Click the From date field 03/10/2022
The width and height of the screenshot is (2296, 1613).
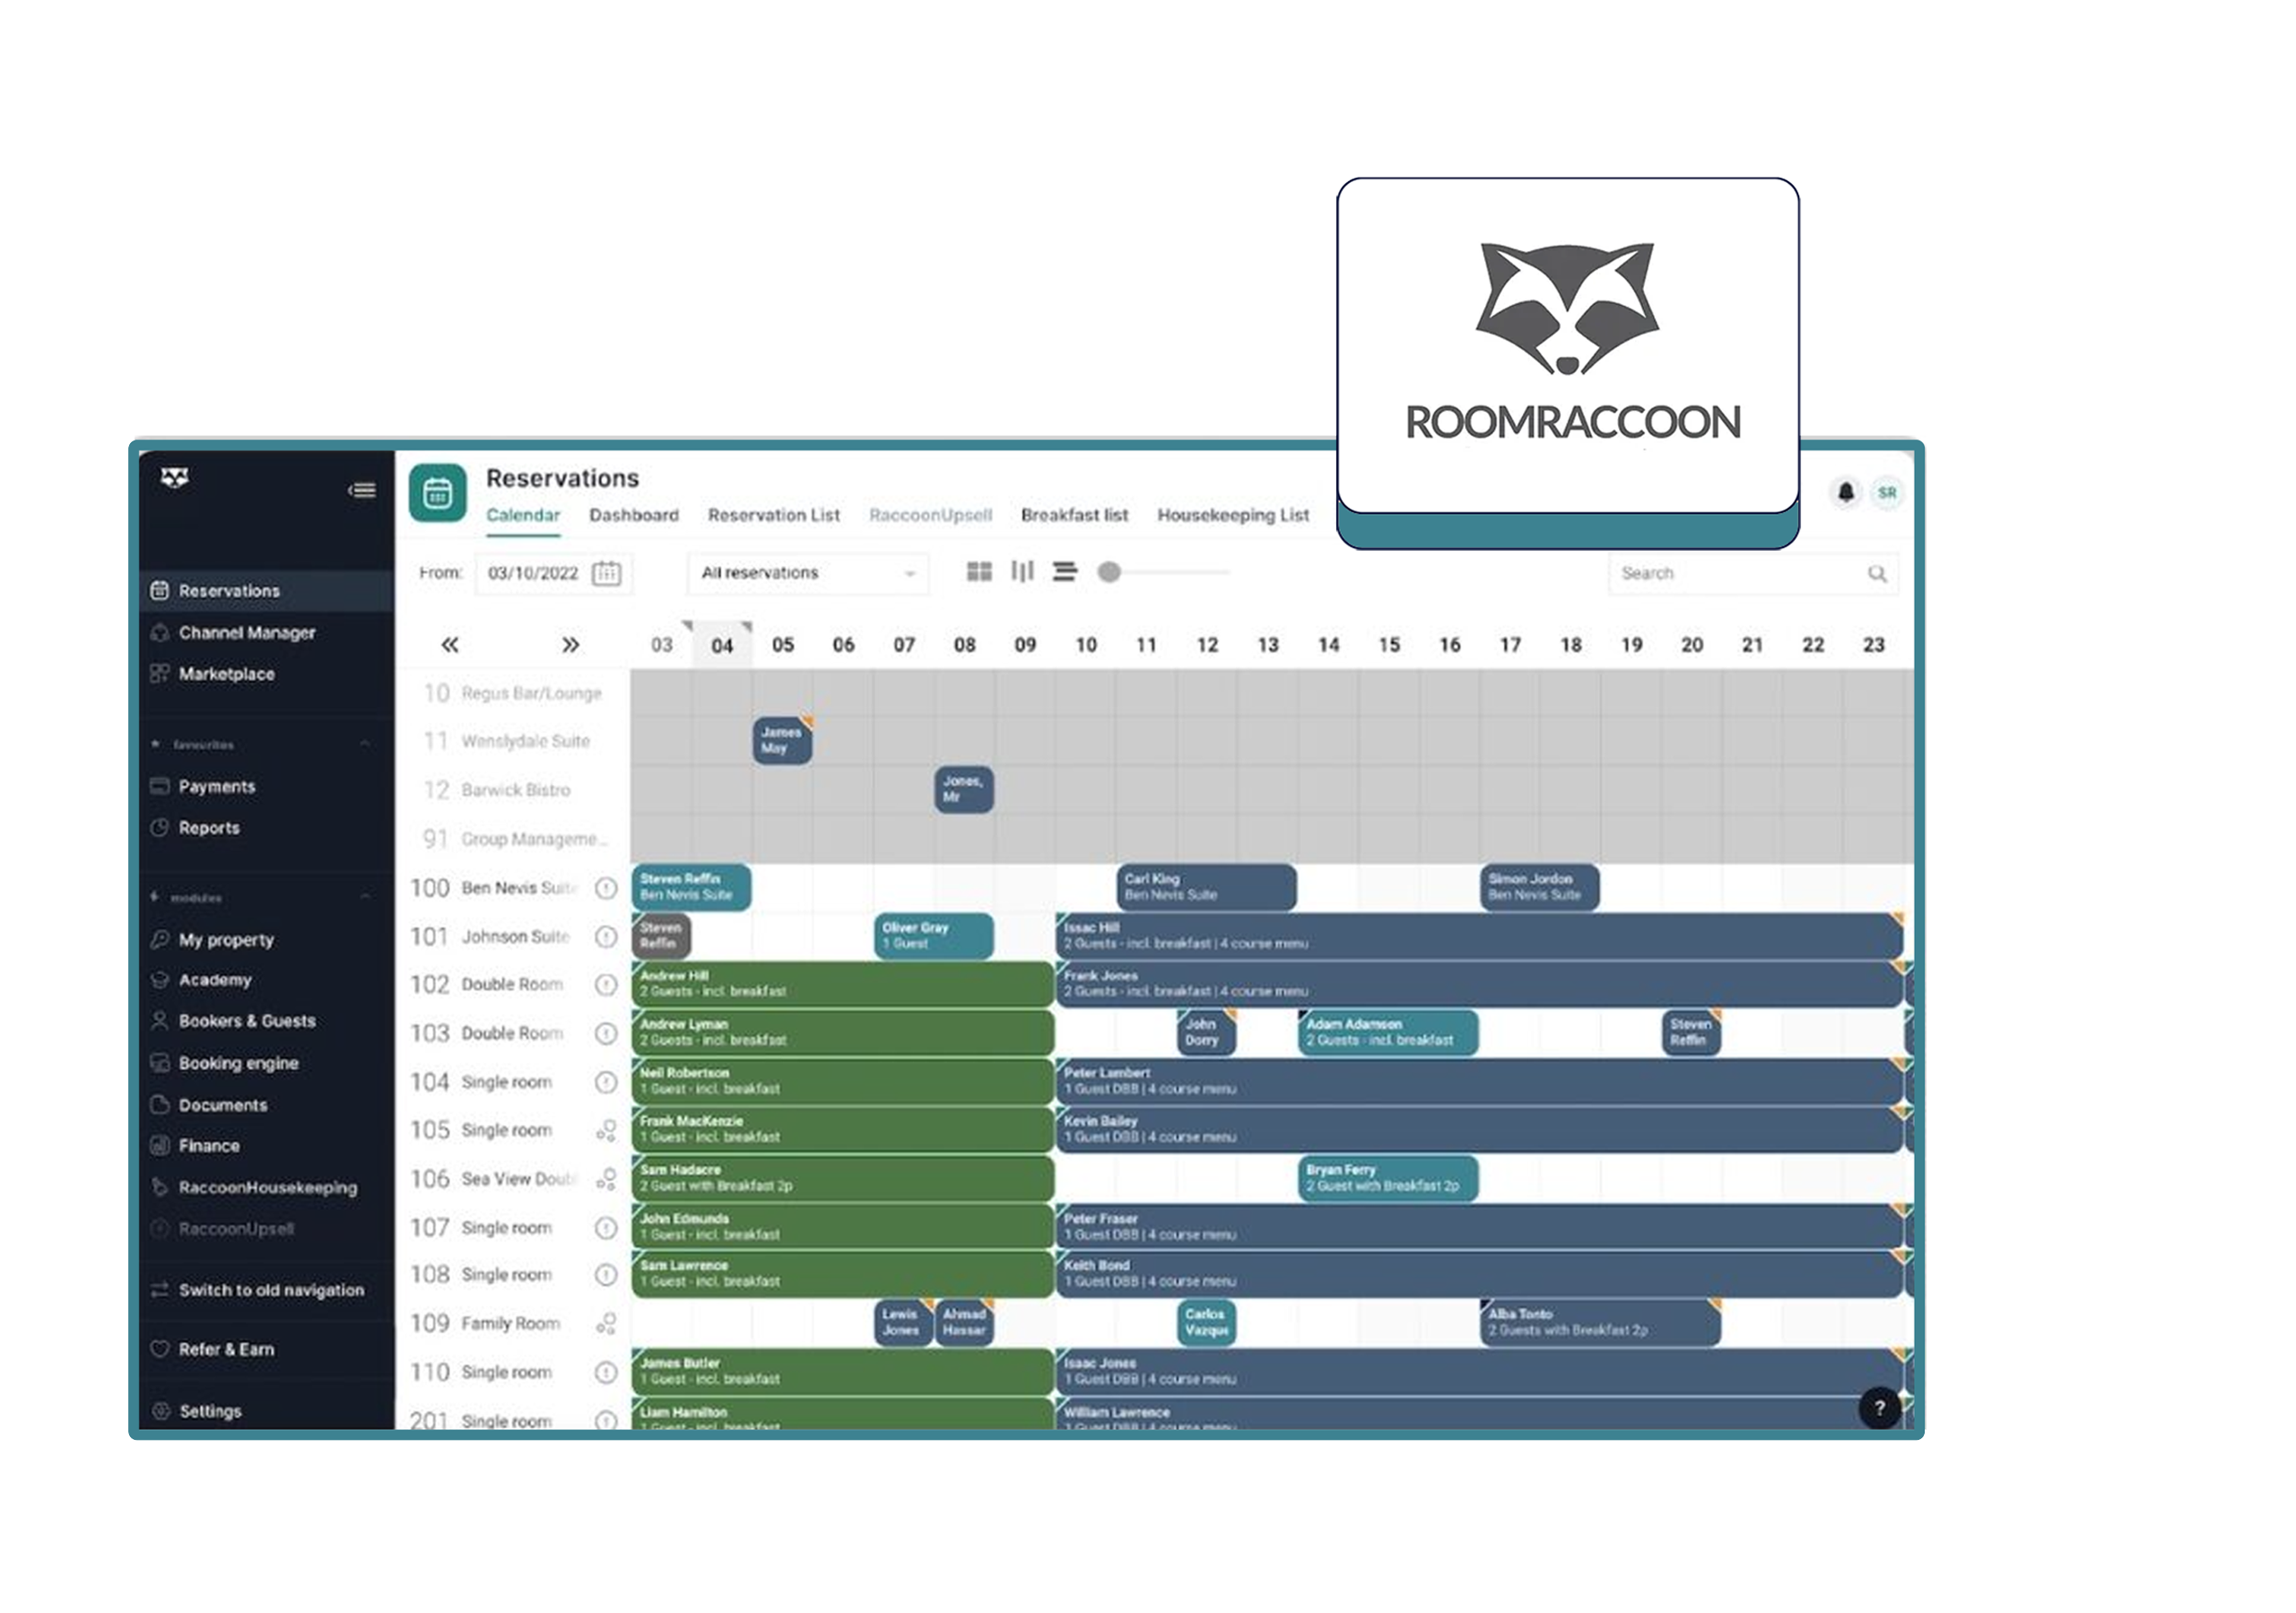[553, 573]
